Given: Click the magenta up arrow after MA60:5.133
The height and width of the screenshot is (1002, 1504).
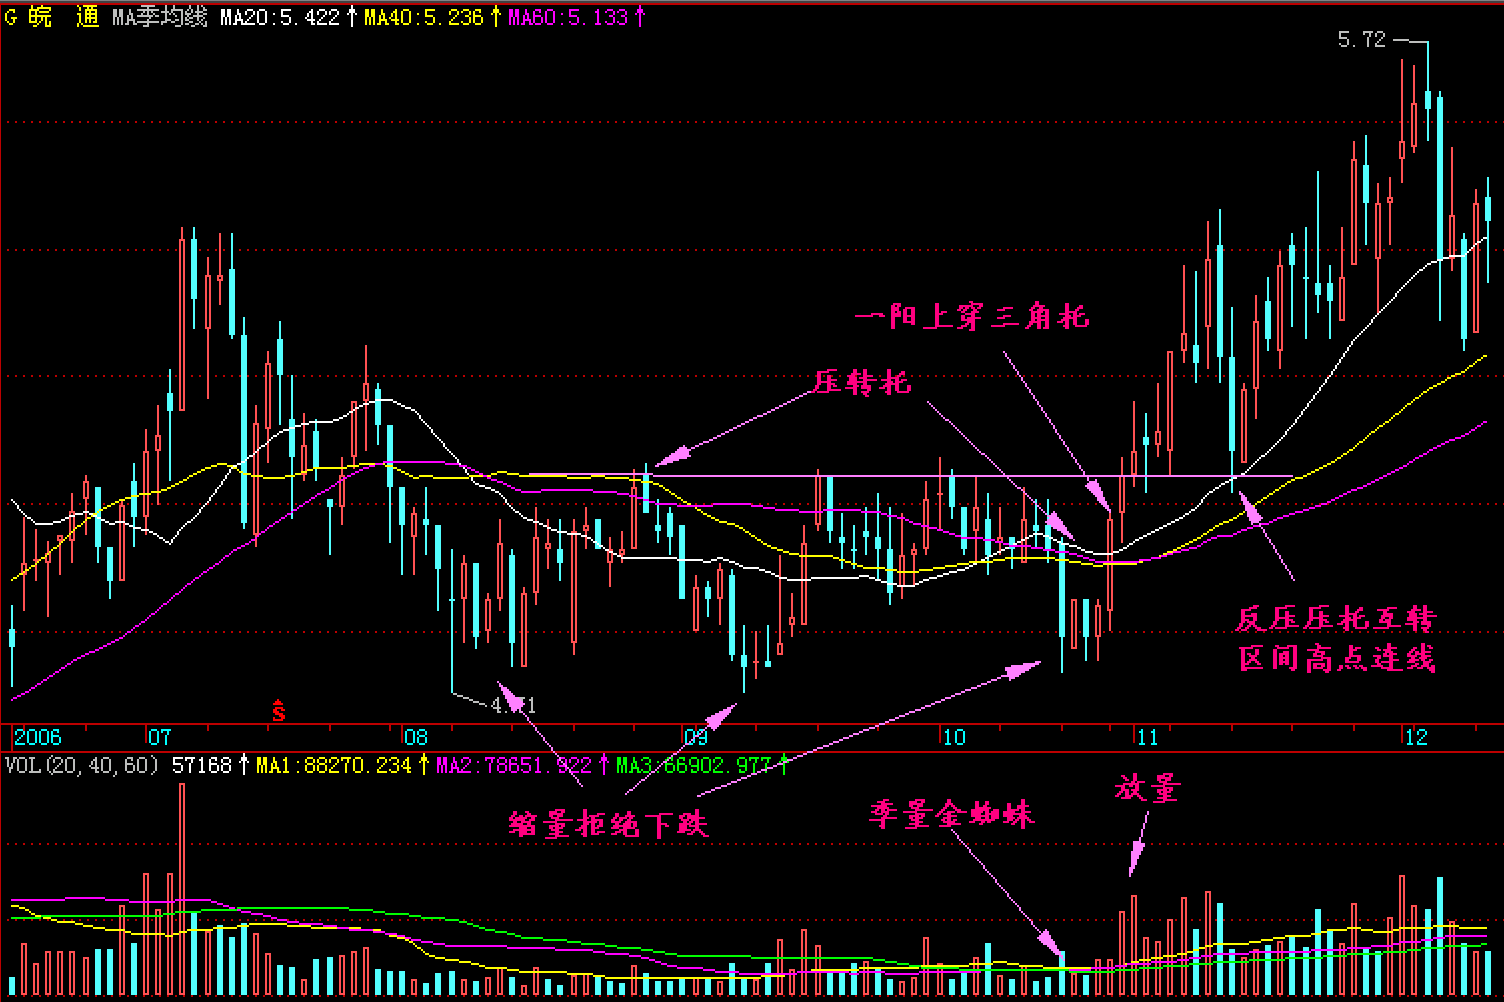Looking at the screenshot, I should coord(641,17).
